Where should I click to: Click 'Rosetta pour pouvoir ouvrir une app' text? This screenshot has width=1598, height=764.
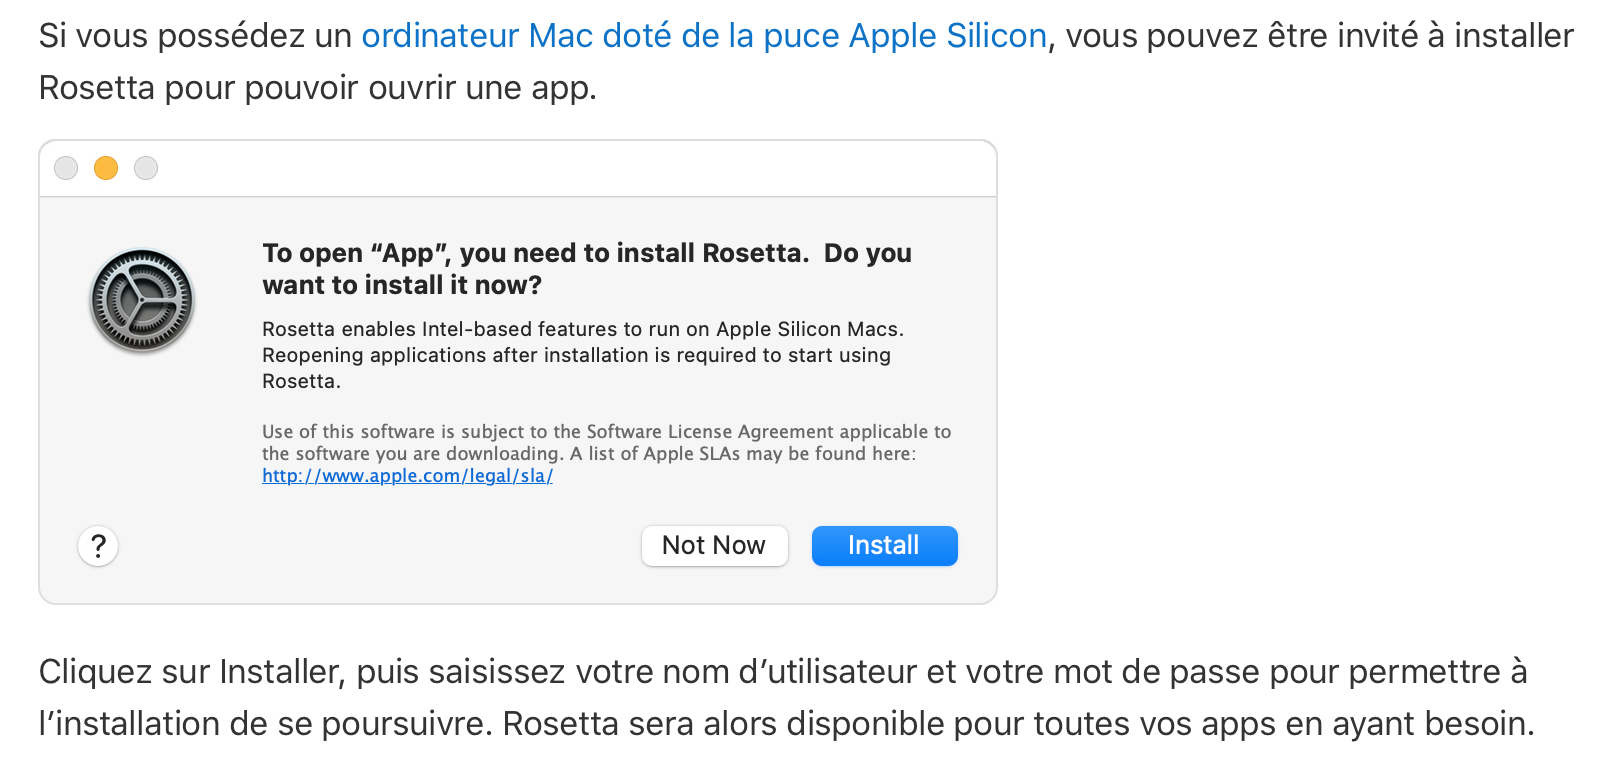pos(317,88)
